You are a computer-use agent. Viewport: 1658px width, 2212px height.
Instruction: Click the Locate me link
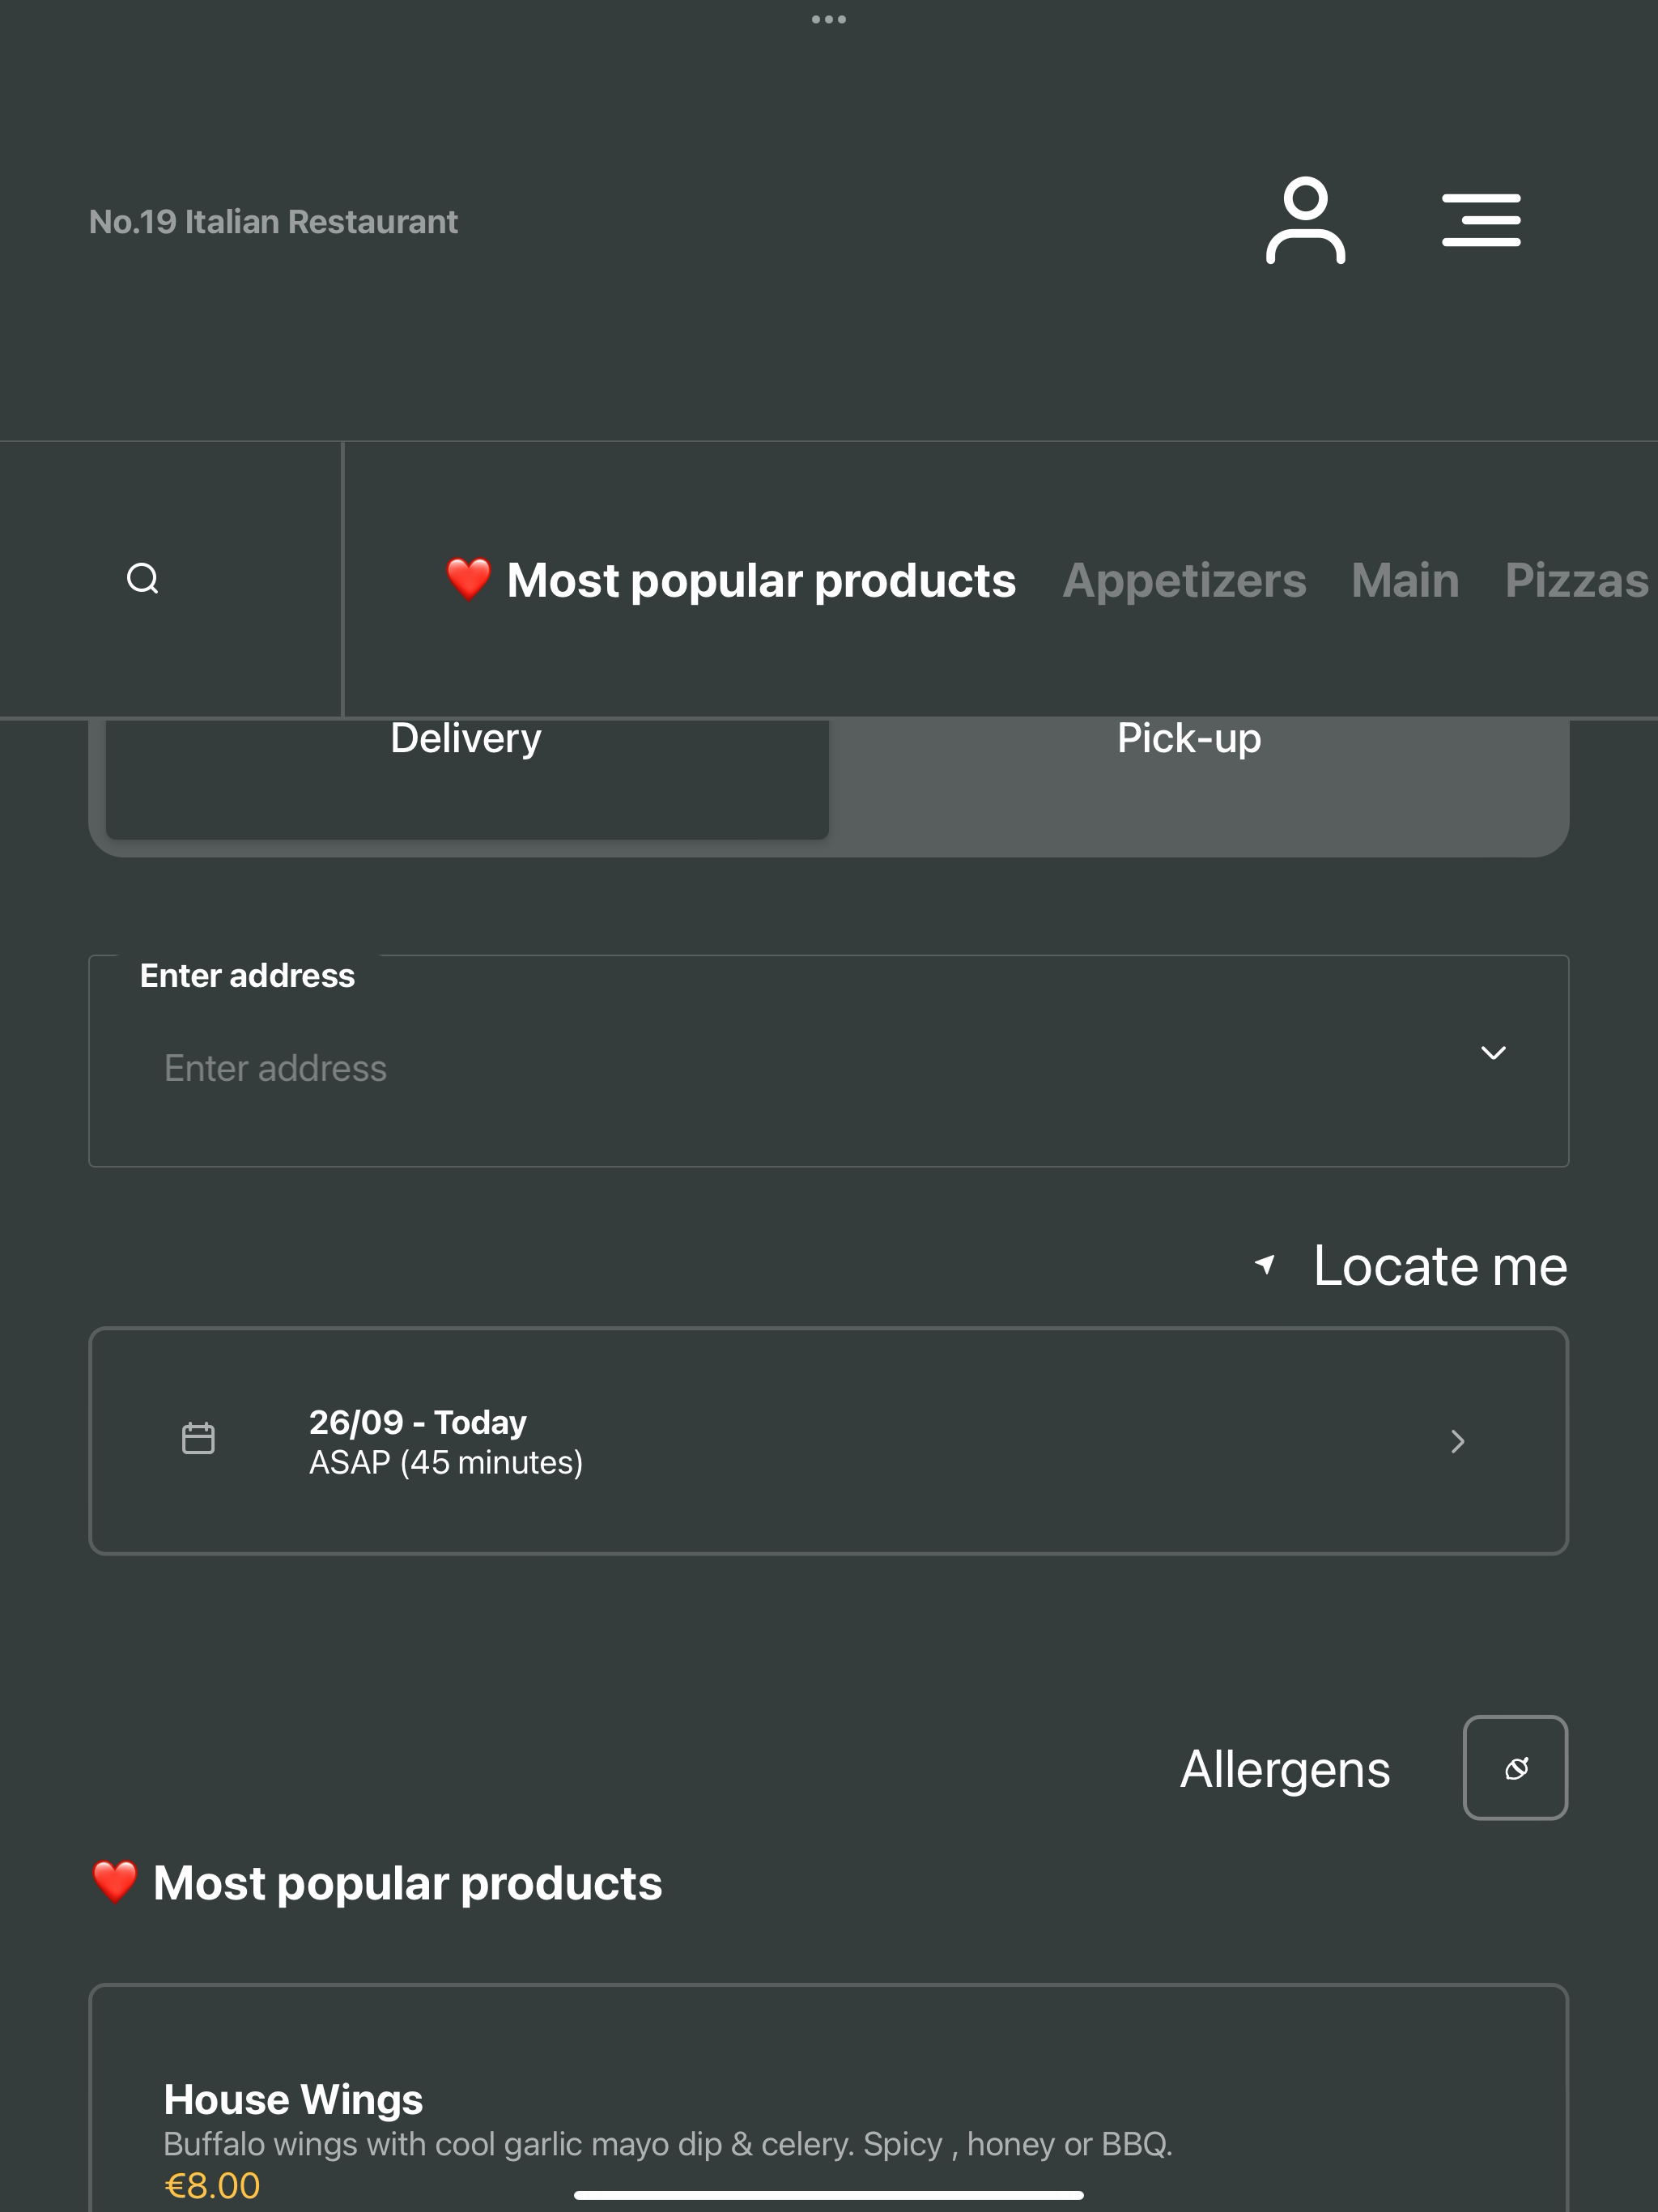[1411, 1266]
